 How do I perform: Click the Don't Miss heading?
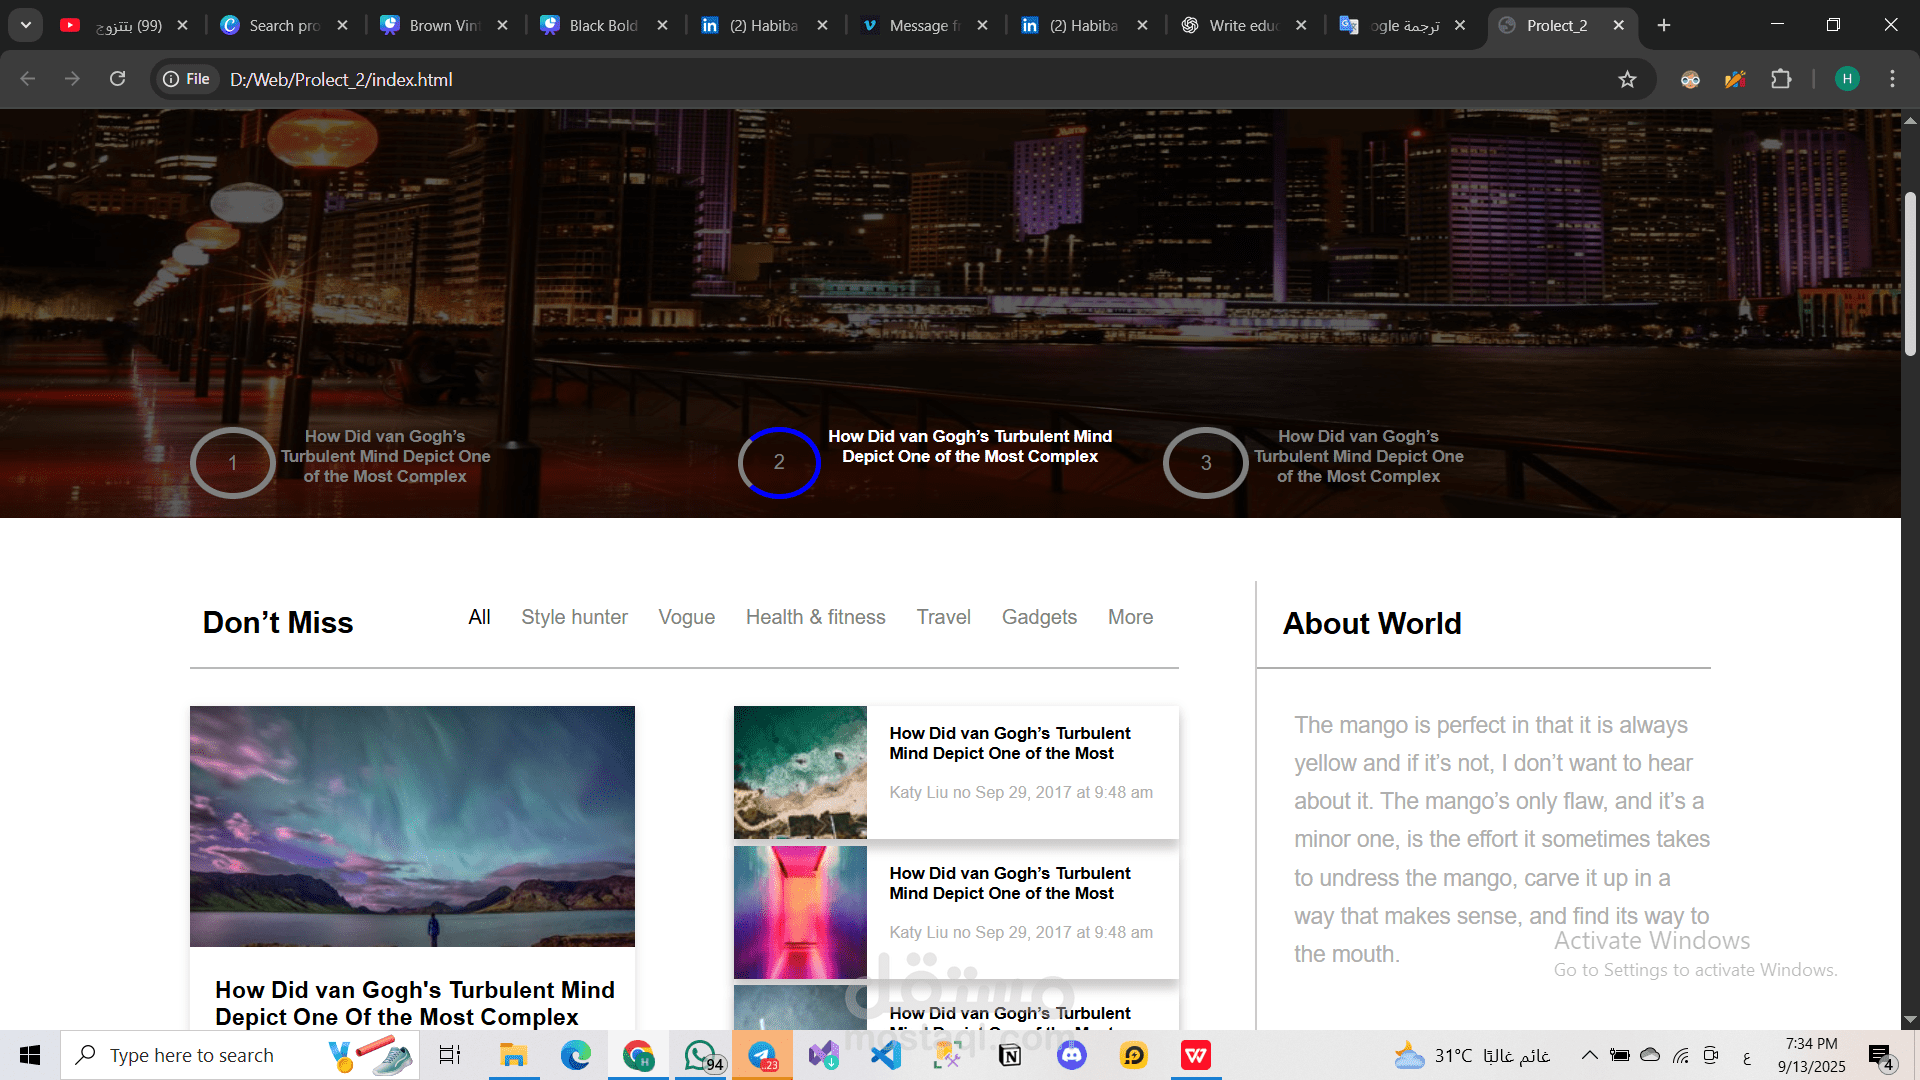(278, 622)
